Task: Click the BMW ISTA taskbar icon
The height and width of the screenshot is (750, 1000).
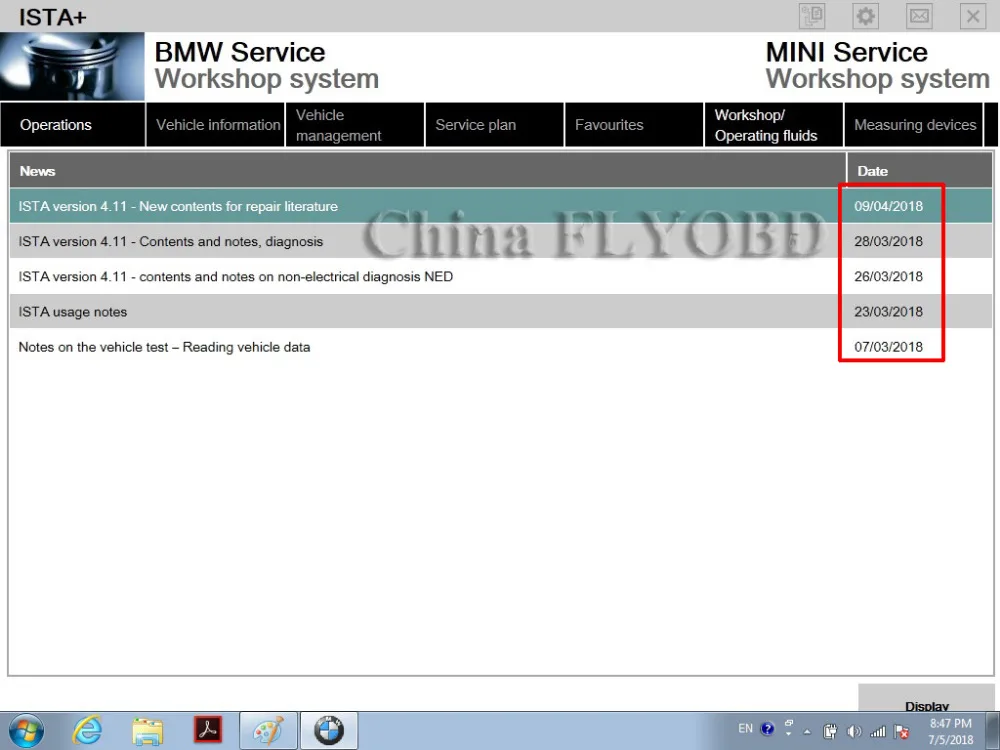Action: pos(328,731)
